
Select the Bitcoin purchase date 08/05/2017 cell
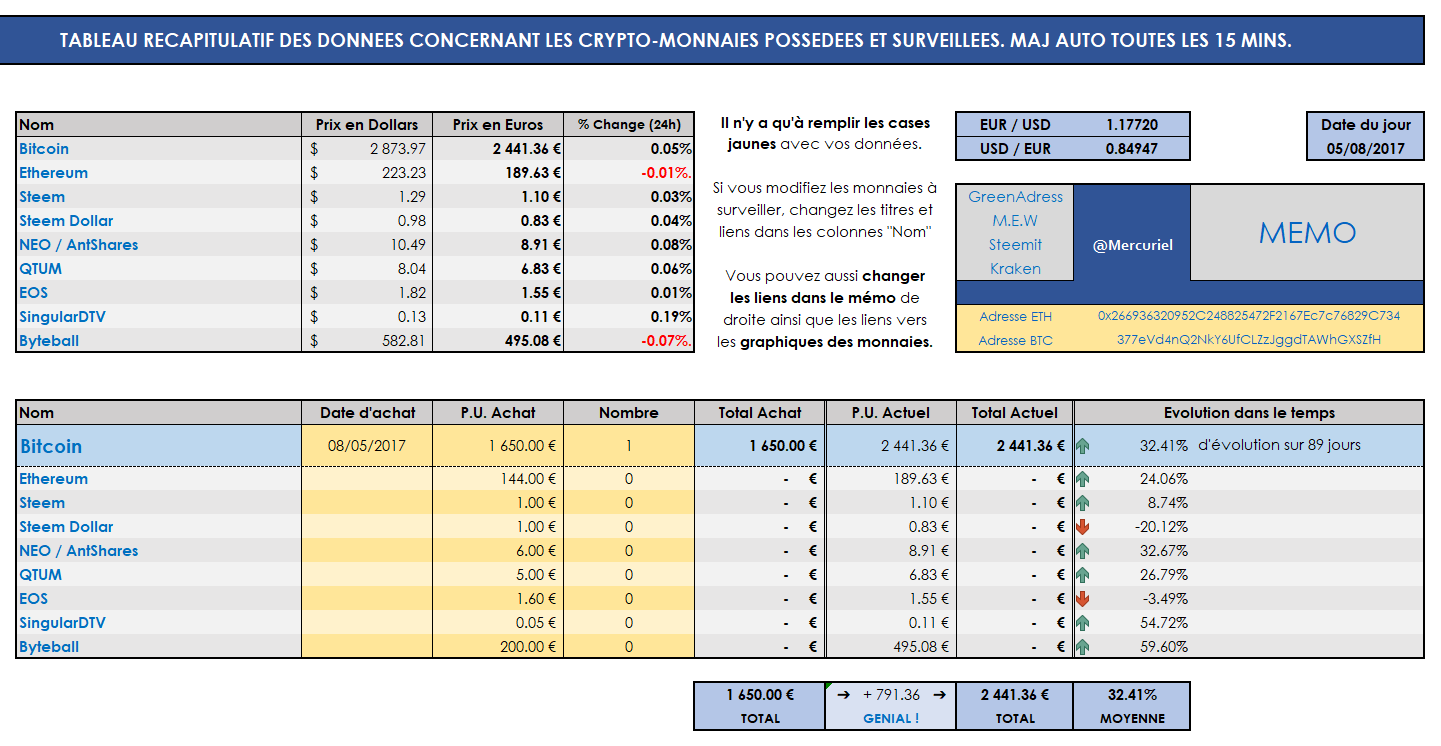pyautogui.click(x=367, y=446)
